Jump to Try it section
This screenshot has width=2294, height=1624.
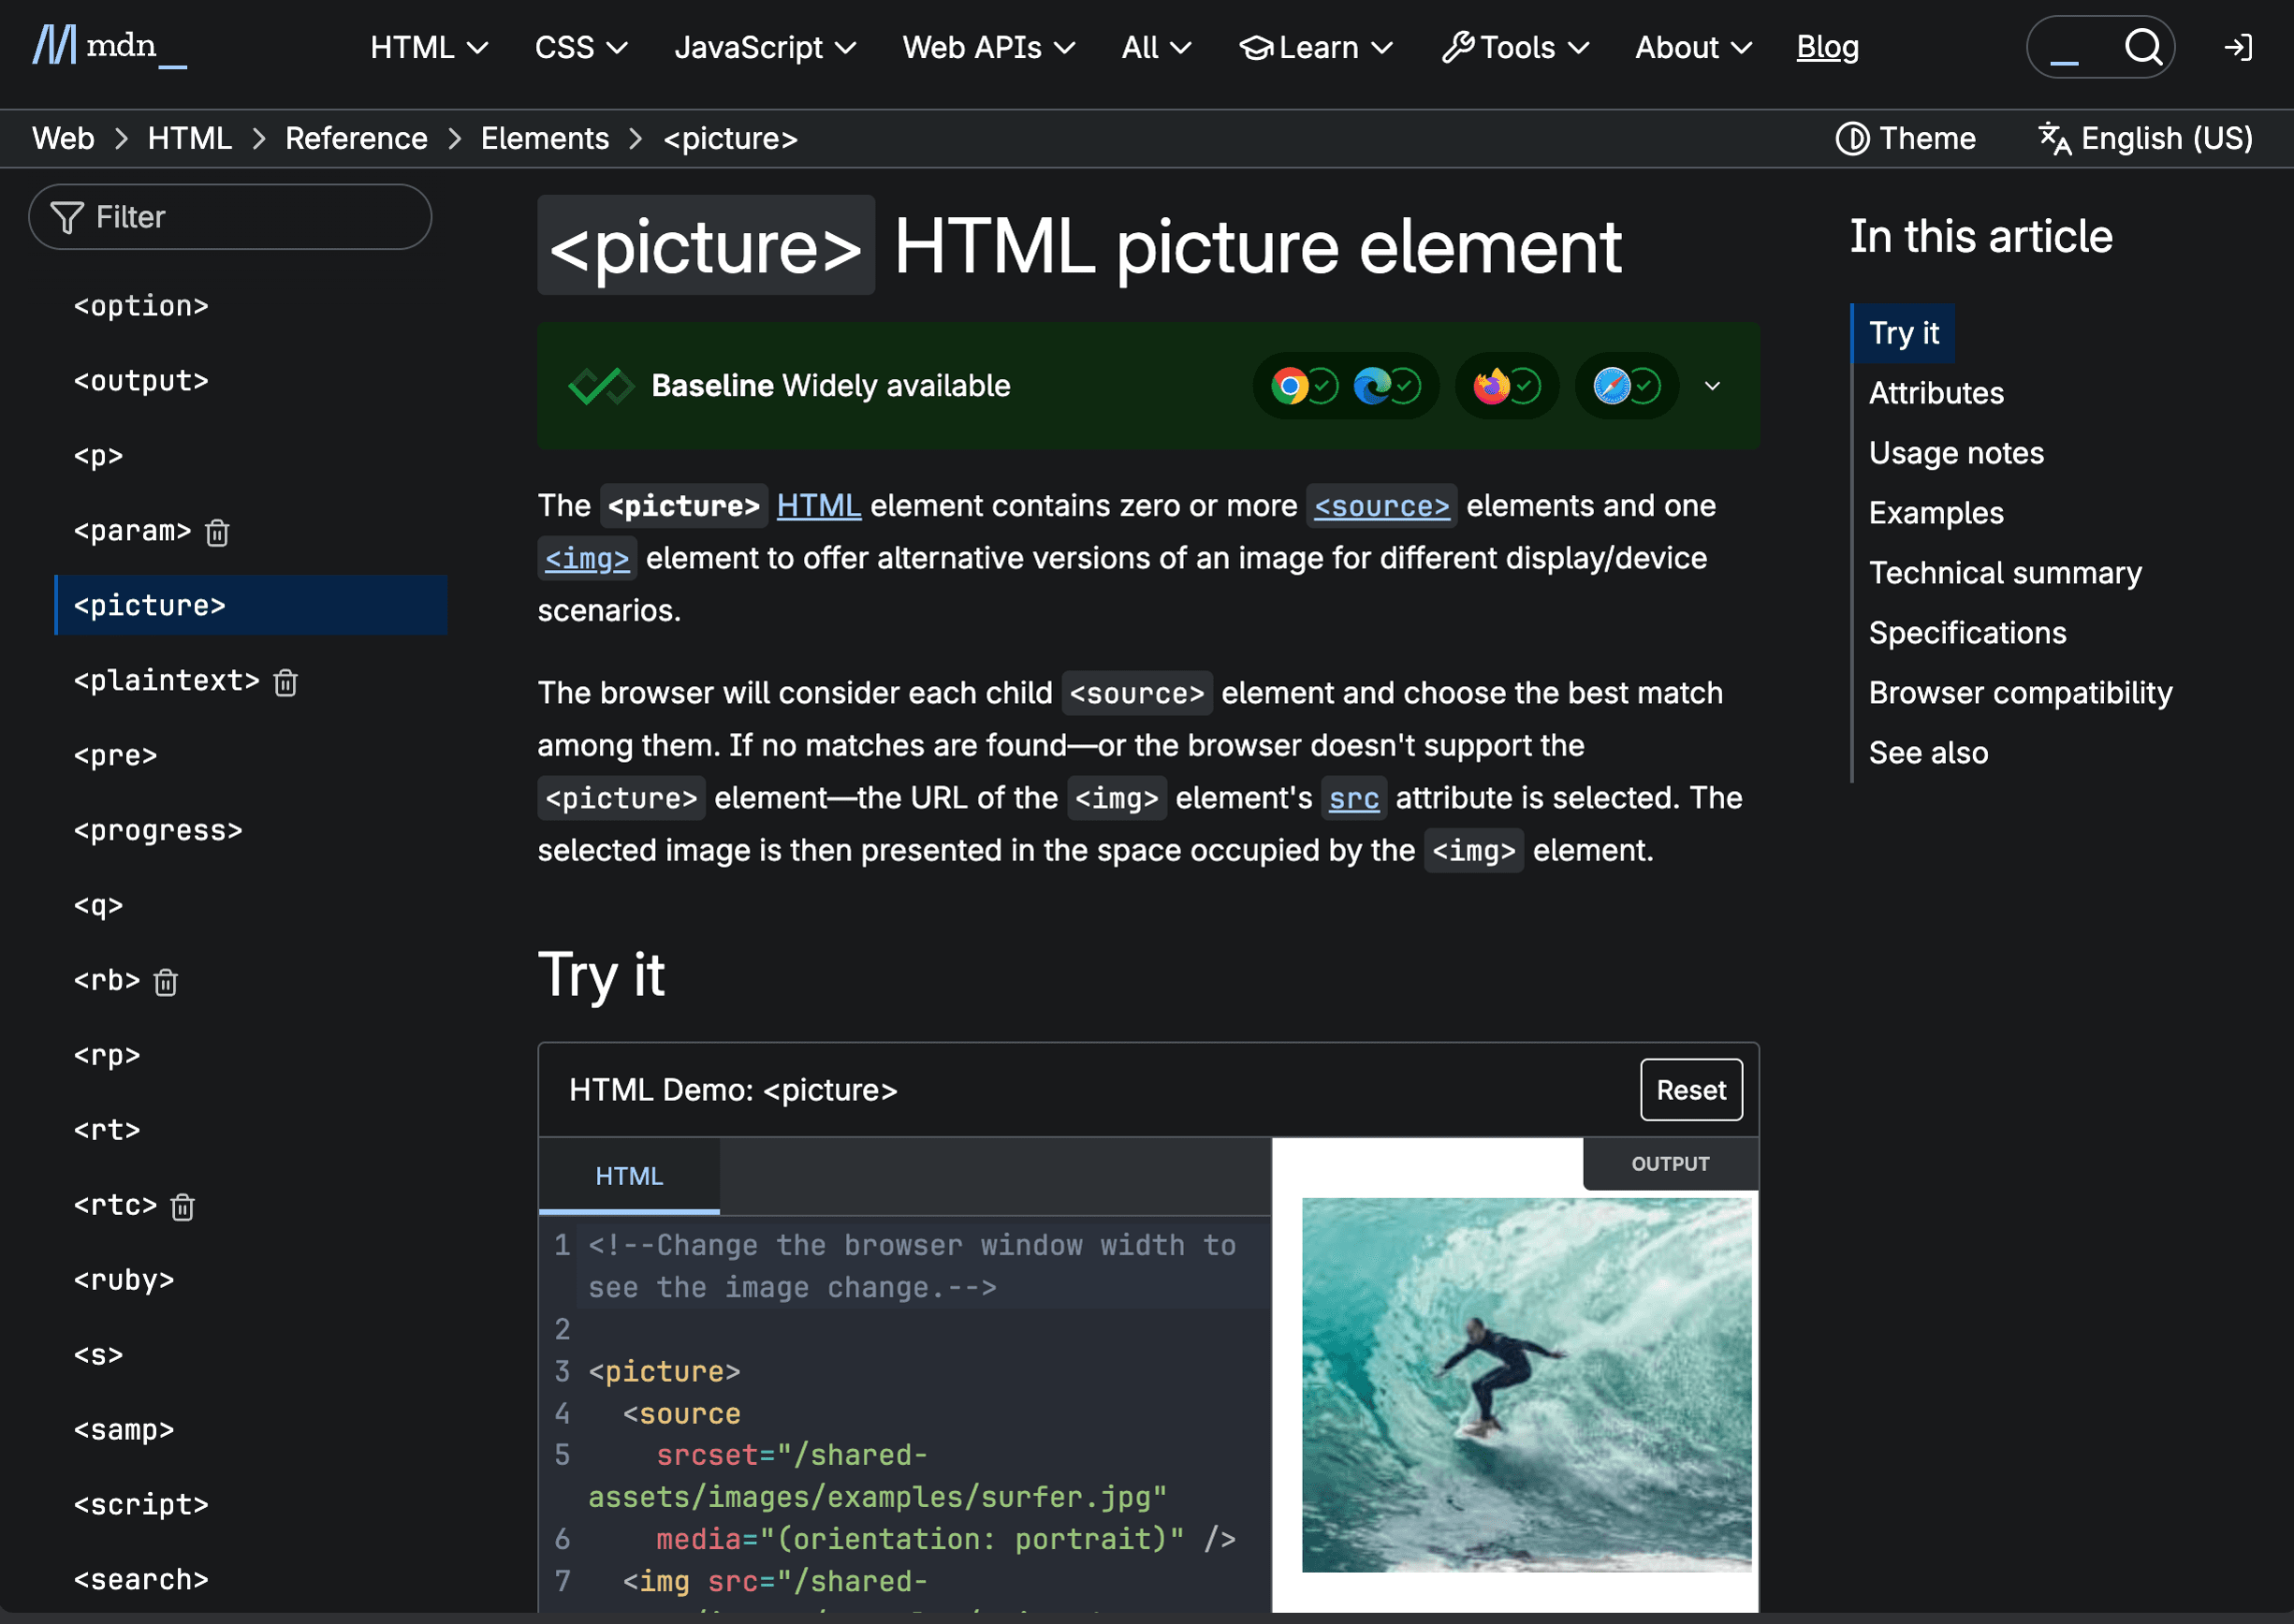[x=1903, y=333]
